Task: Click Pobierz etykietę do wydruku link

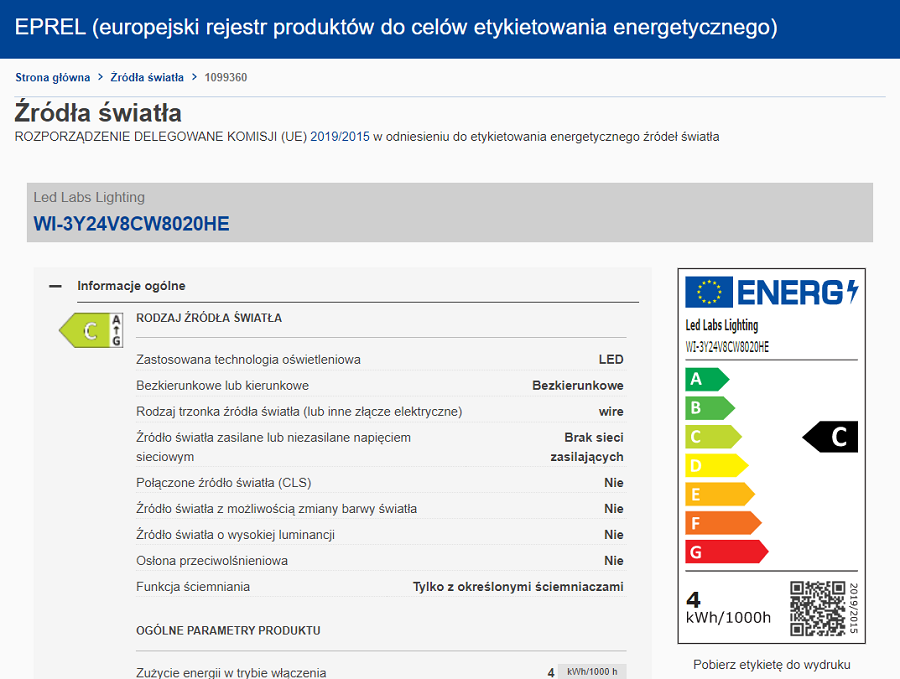Action: tap(771, 665)
